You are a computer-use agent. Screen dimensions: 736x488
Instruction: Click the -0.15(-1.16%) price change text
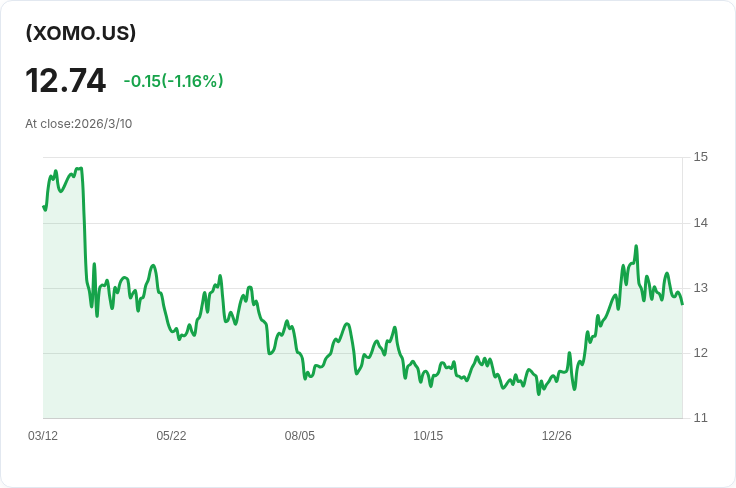(x=173, y=81)
